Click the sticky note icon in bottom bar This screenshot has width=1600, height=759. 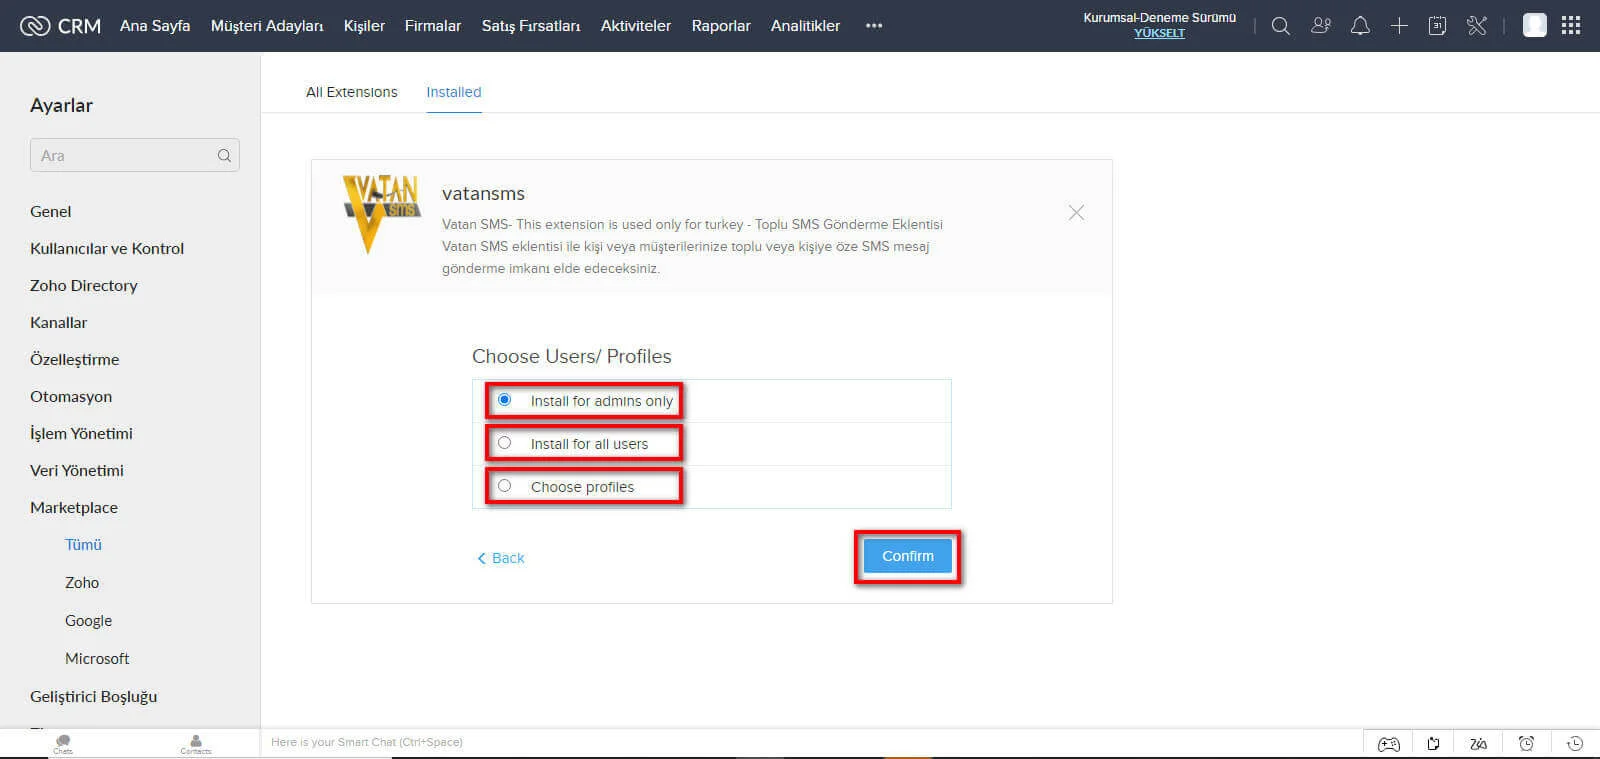(x=1433, y=743)
